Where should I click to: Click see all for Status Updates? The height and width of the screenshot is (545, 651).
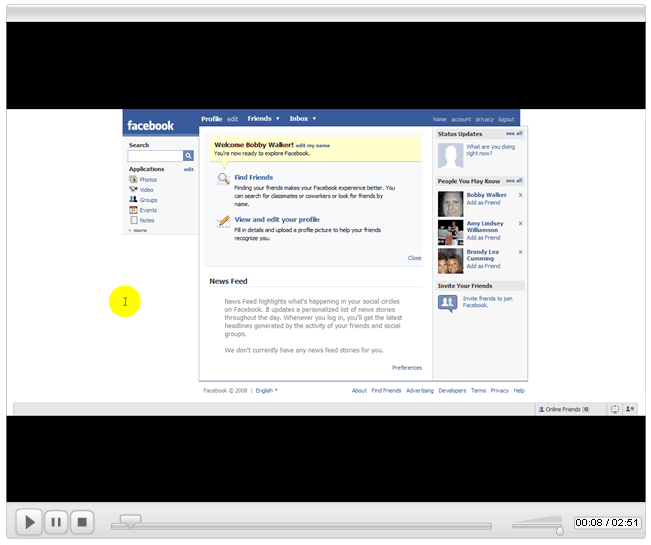point(514,134)
